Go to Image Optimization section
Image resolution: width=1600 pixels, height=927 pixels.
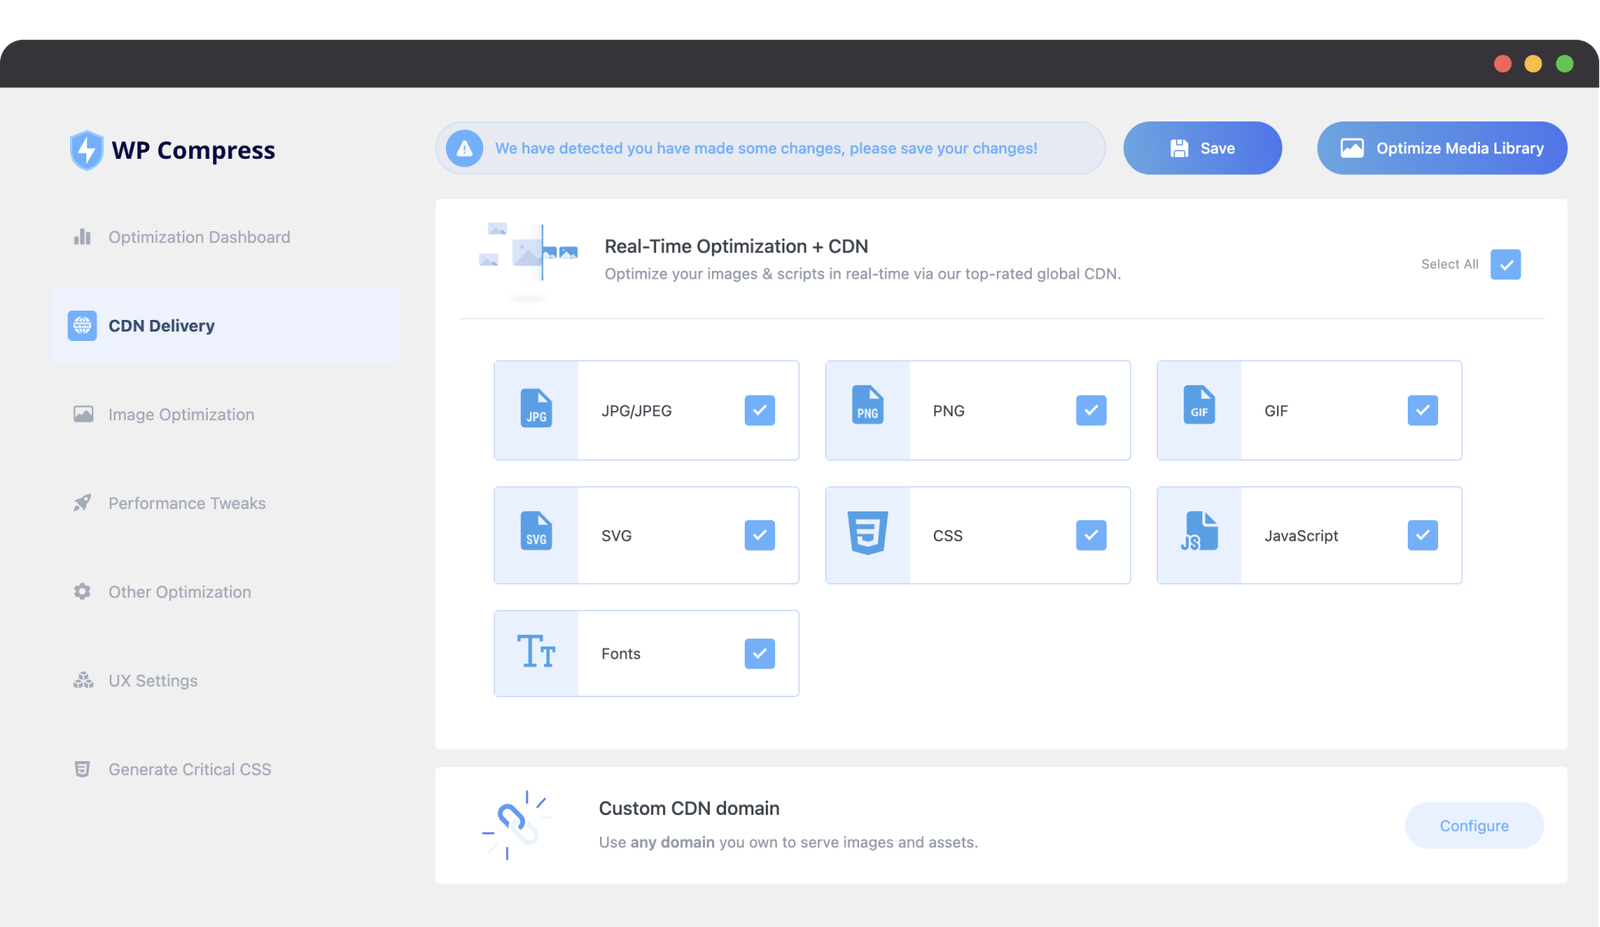click(x=181, y=414)
